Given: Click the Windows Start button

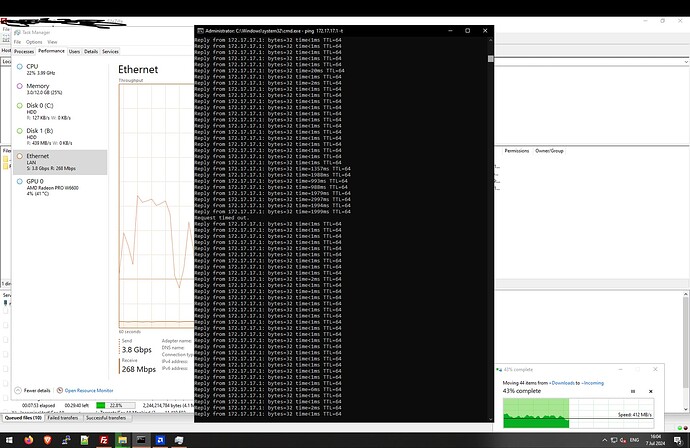Looking at the screenshot, I should coord(8,440).
